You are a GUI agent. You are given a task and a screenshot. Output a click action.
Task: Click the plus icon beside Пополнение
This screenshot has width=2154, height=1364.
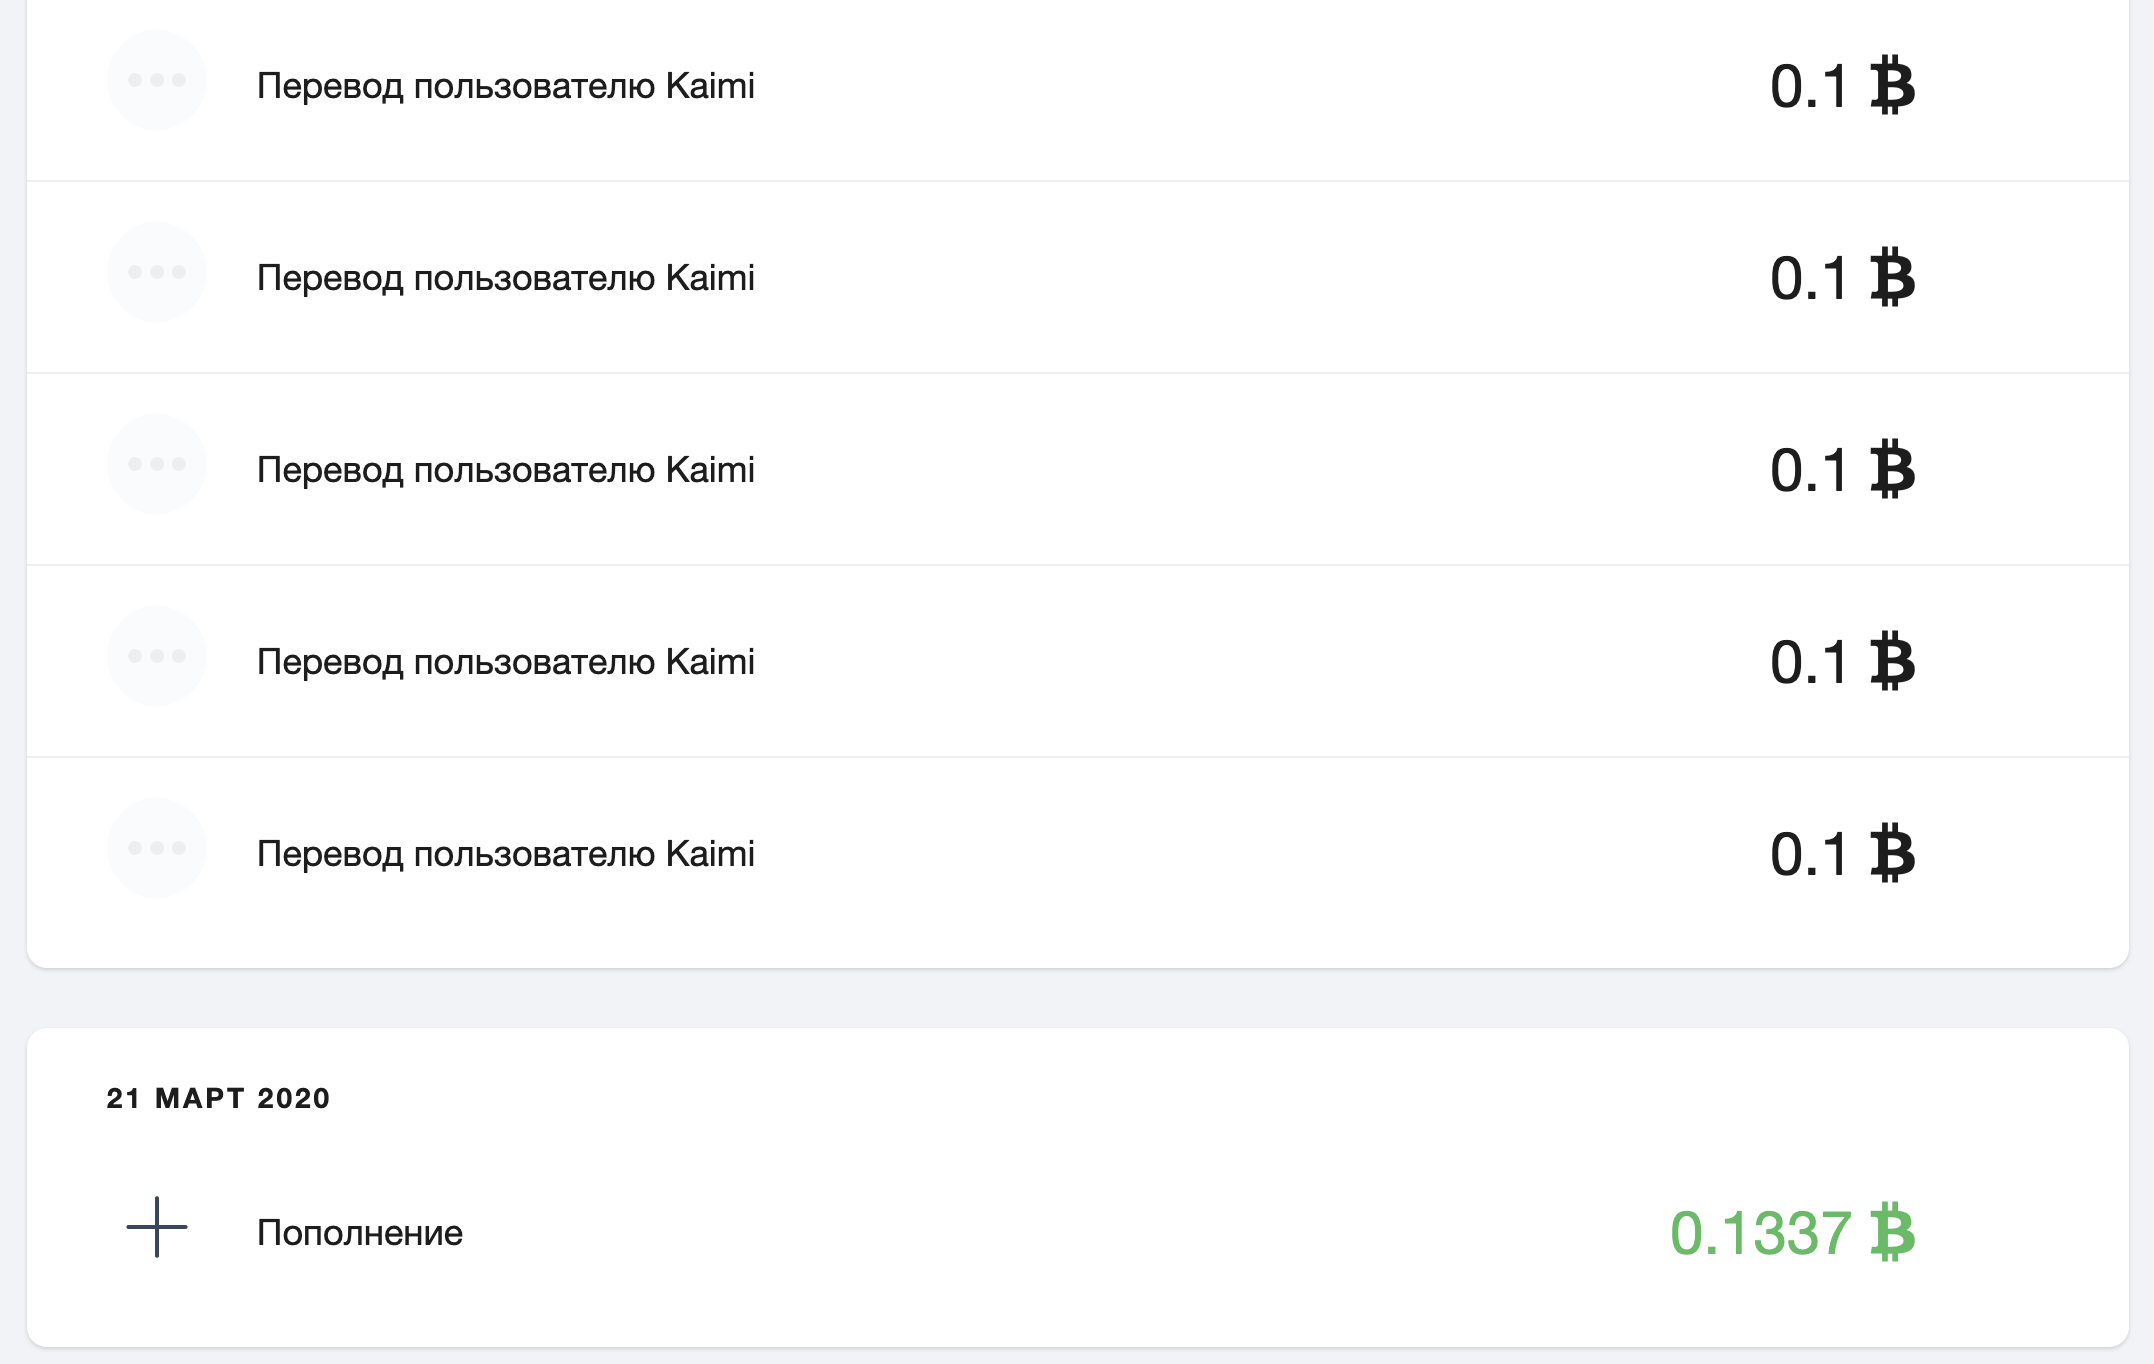coord(157,1227)
